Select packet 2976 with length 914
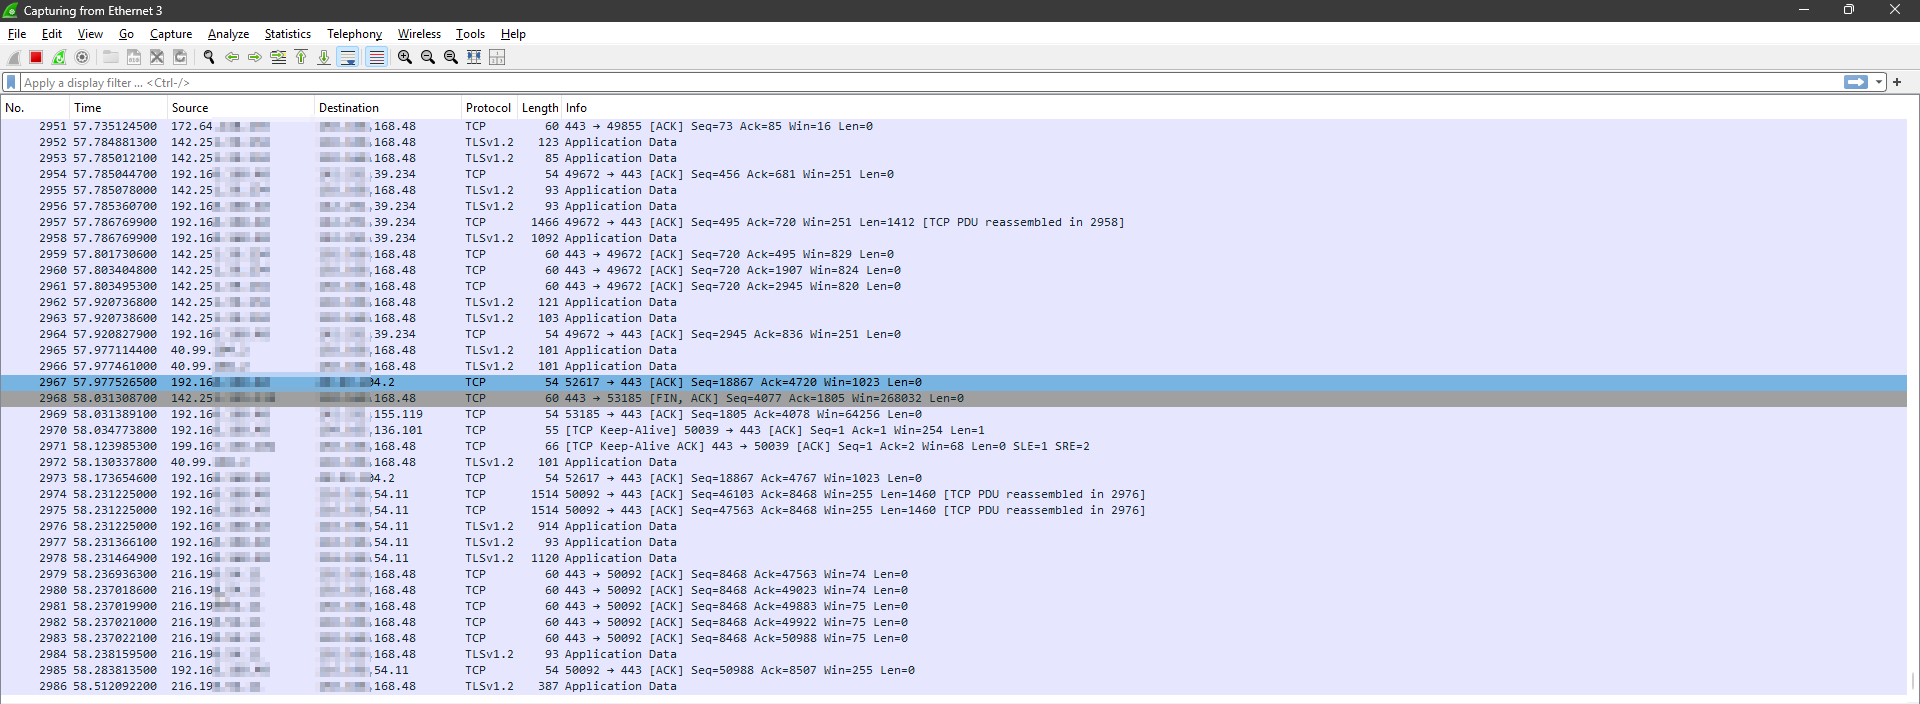 coord(954,526)
